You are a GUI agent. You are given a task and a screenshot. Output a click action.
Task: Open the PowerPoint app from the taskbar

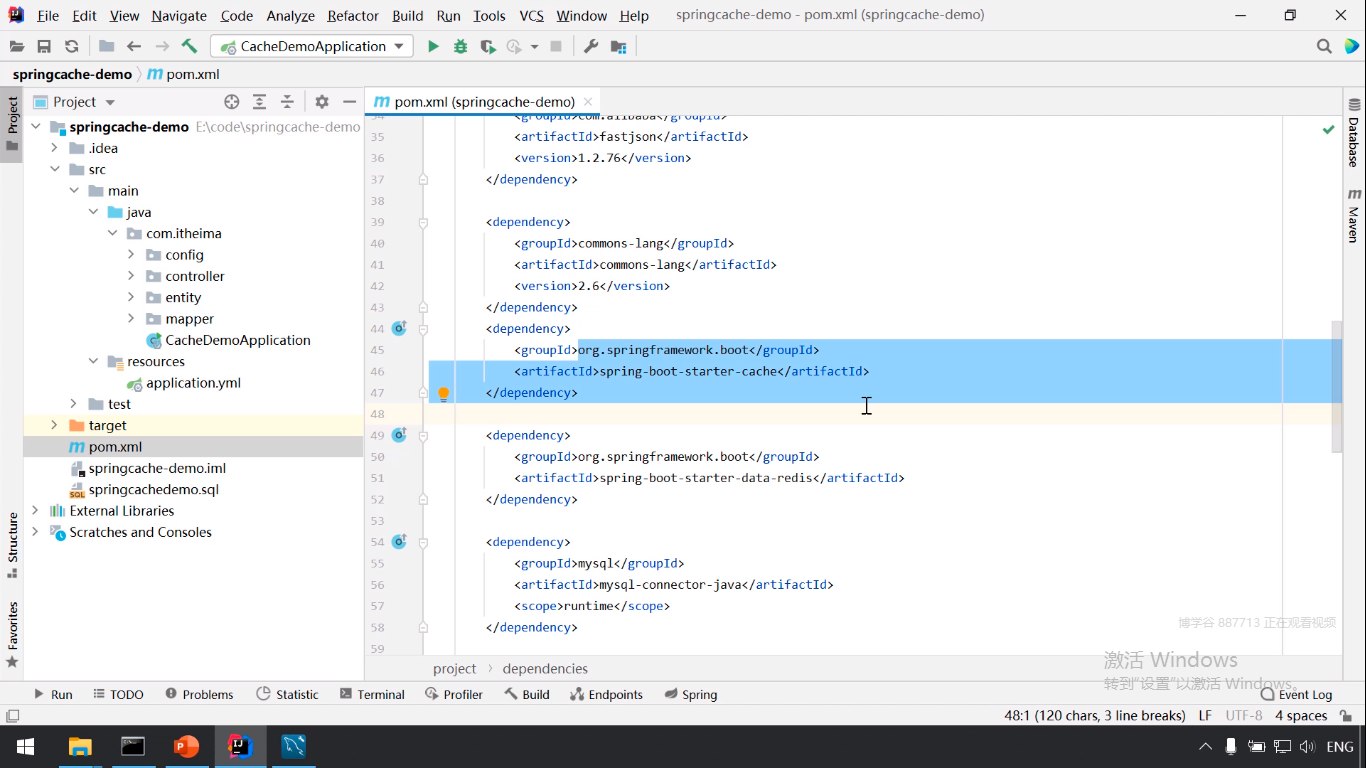tap(186, 746)
